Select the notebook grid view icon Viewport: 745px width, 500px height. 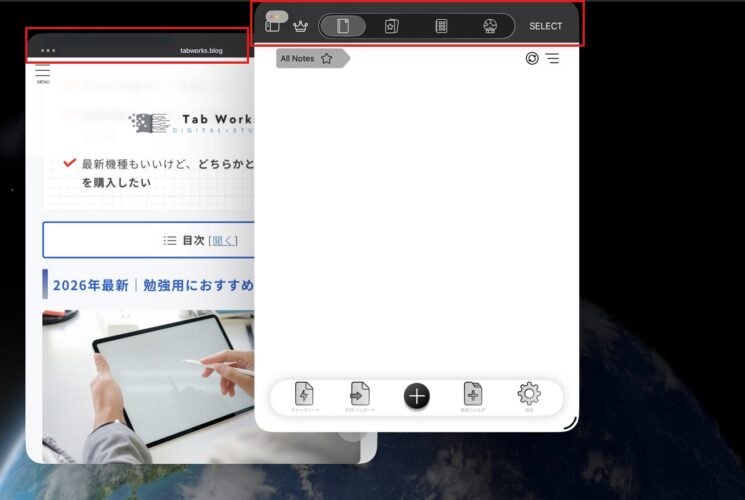[441, 26]
